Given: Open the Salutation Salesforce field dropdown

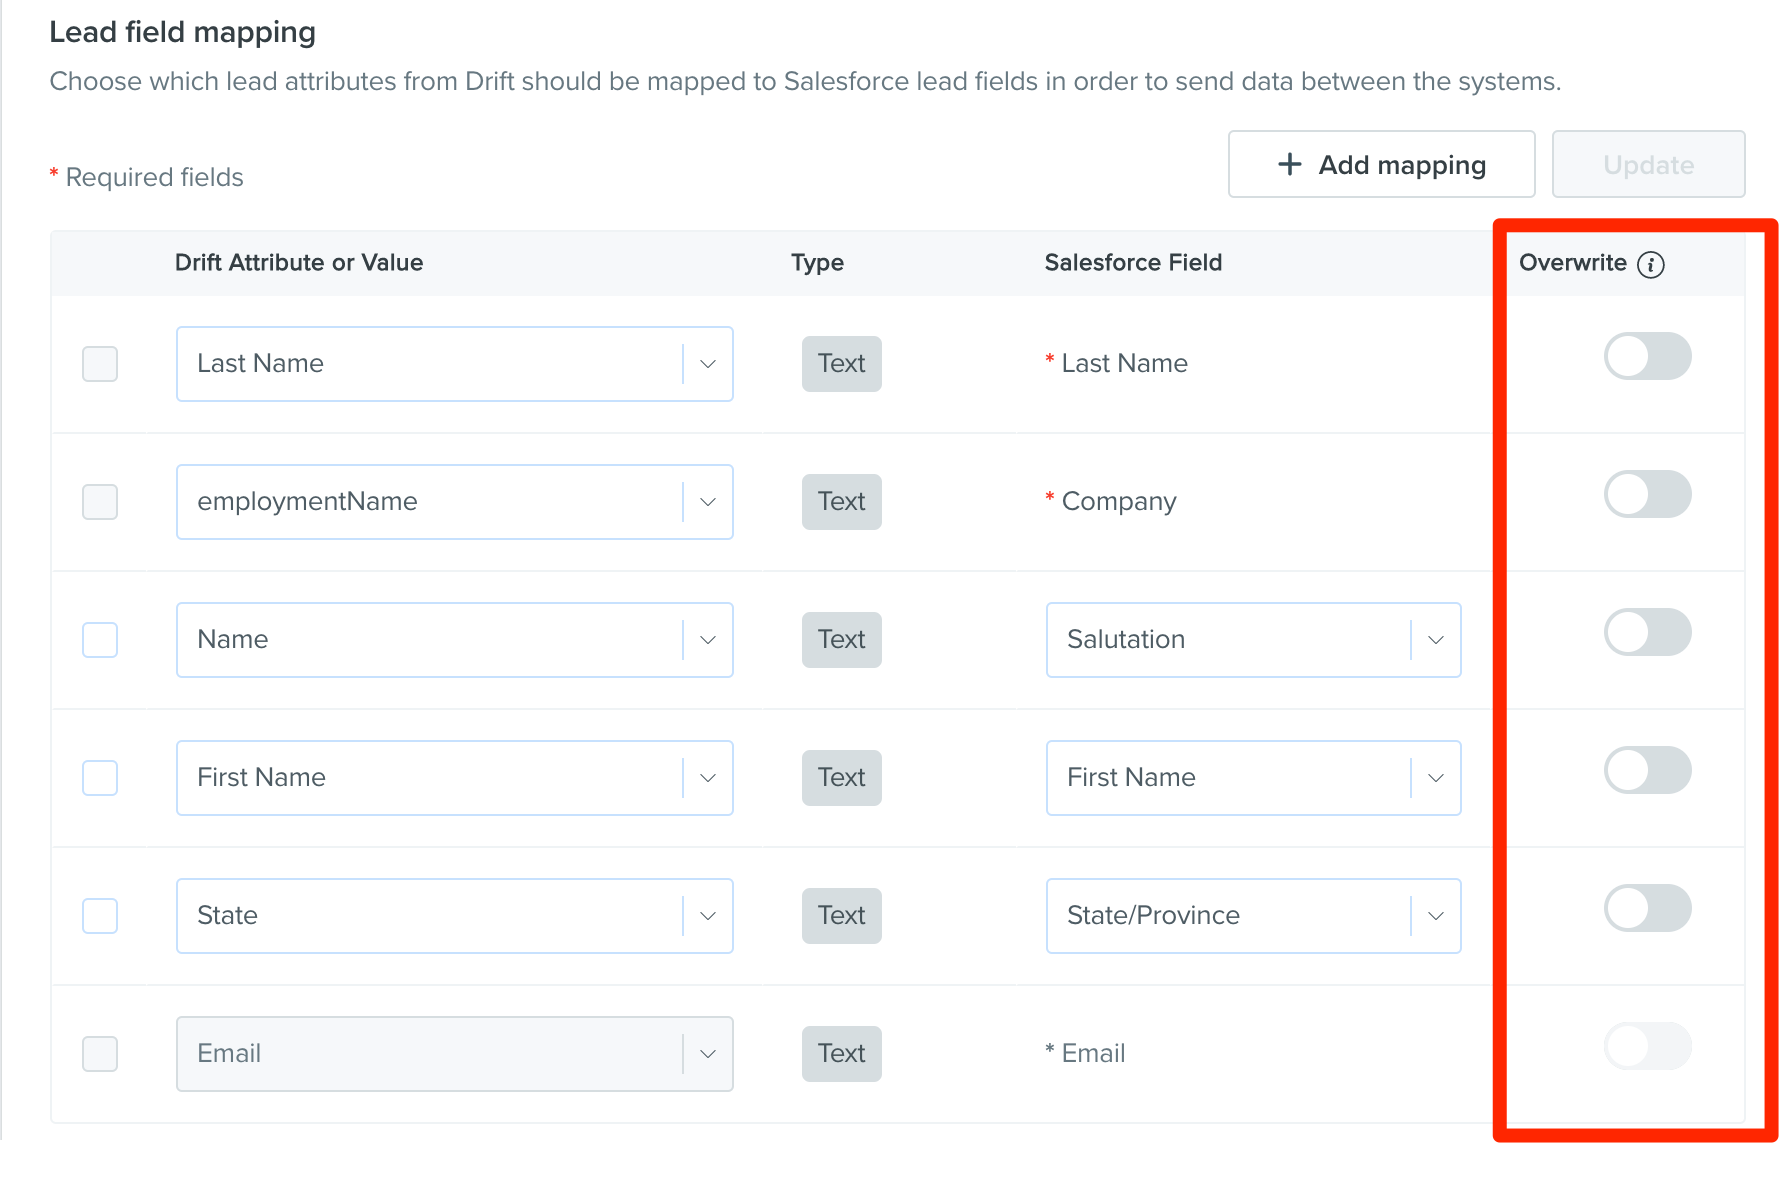Looking at the screenshot, I should 1254,640.
